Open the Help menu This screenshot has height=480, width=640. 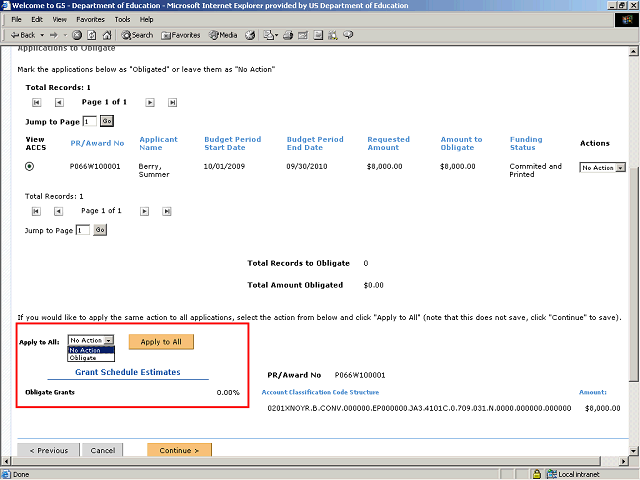[146, 19]
